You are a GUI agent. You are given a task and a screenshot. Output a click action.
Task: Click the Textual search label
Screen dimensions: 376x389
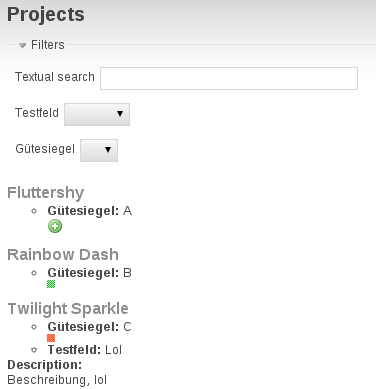click(x=55, y=77)
